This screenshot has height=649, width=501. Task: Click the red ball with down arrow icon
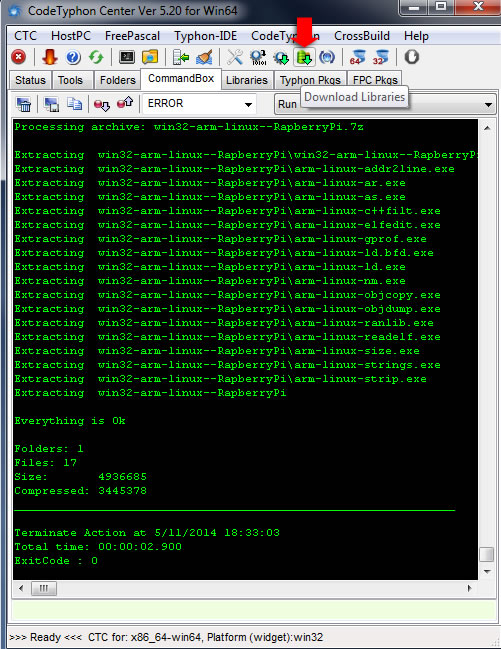[x=102, y=104]
